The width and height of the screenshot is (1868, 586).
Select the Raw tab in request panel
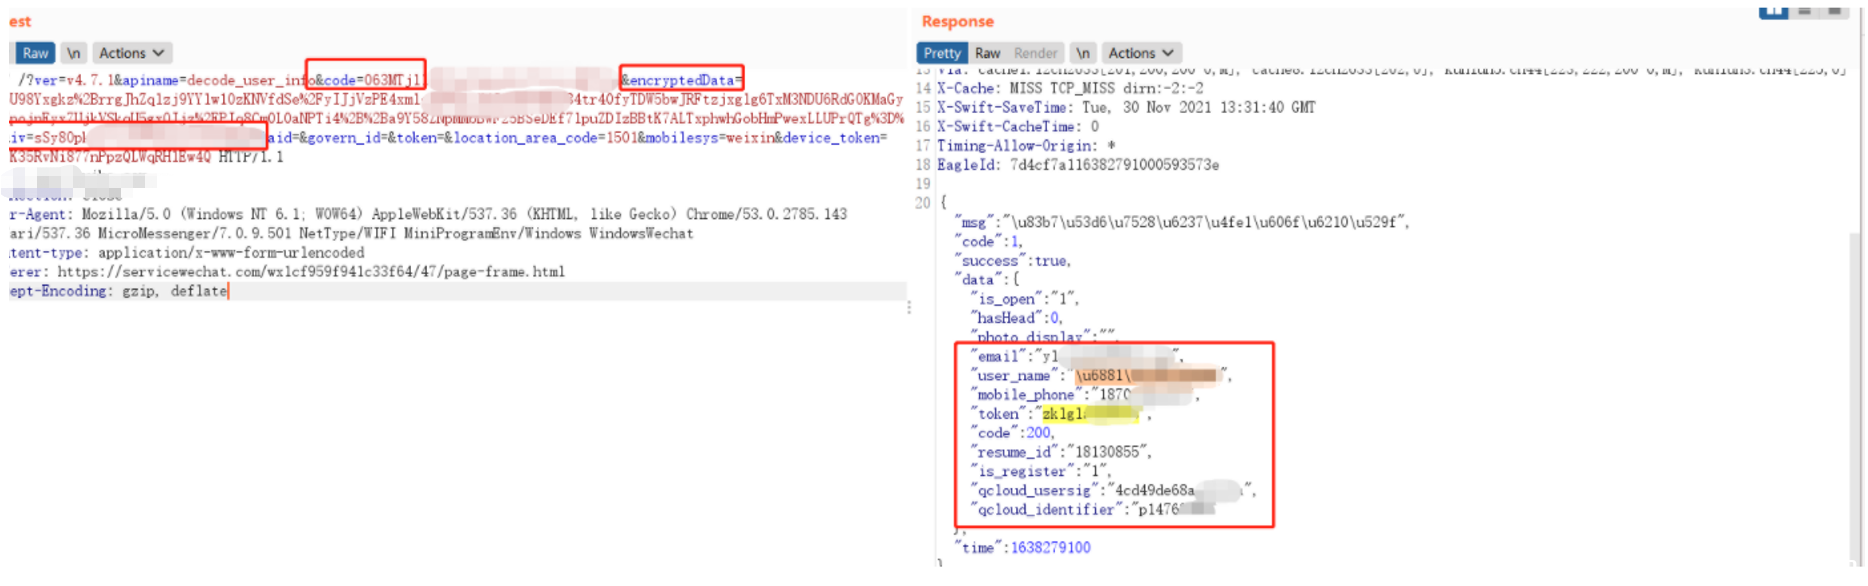35,53
